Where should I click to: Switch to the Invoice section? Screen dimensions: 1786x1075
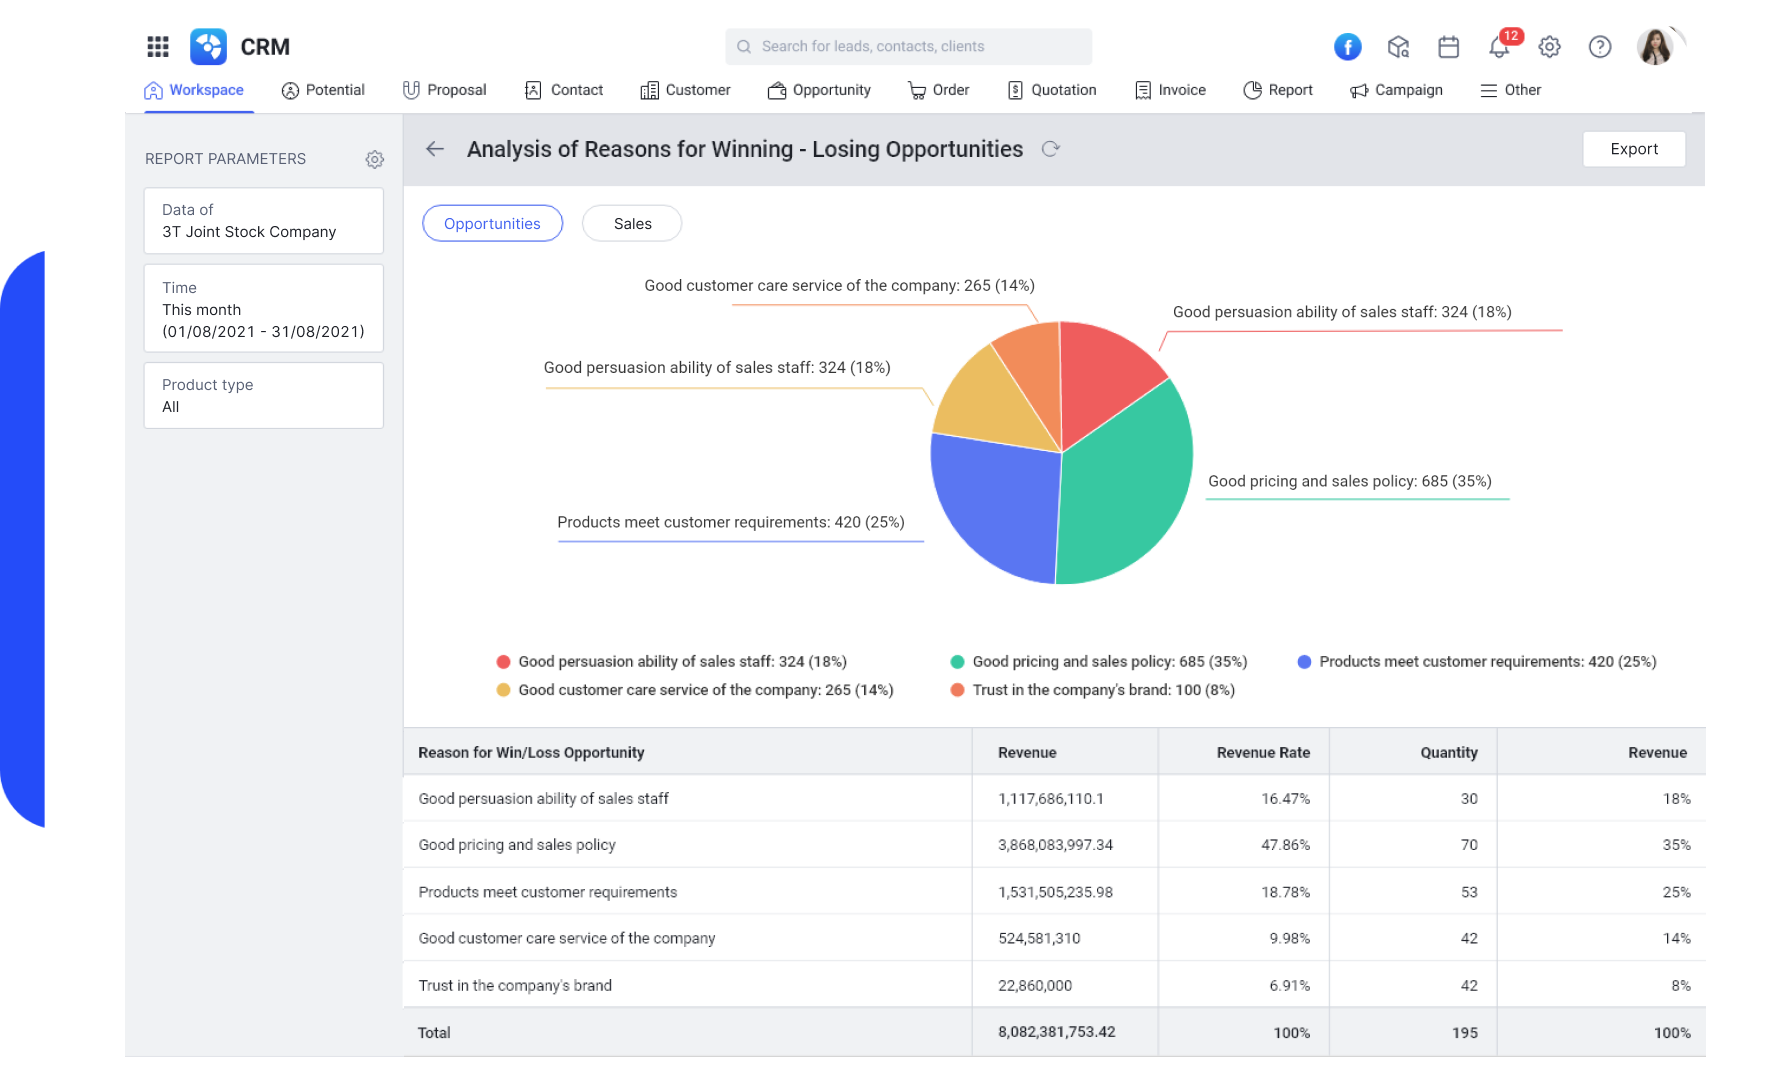(x=1170, y=90)
